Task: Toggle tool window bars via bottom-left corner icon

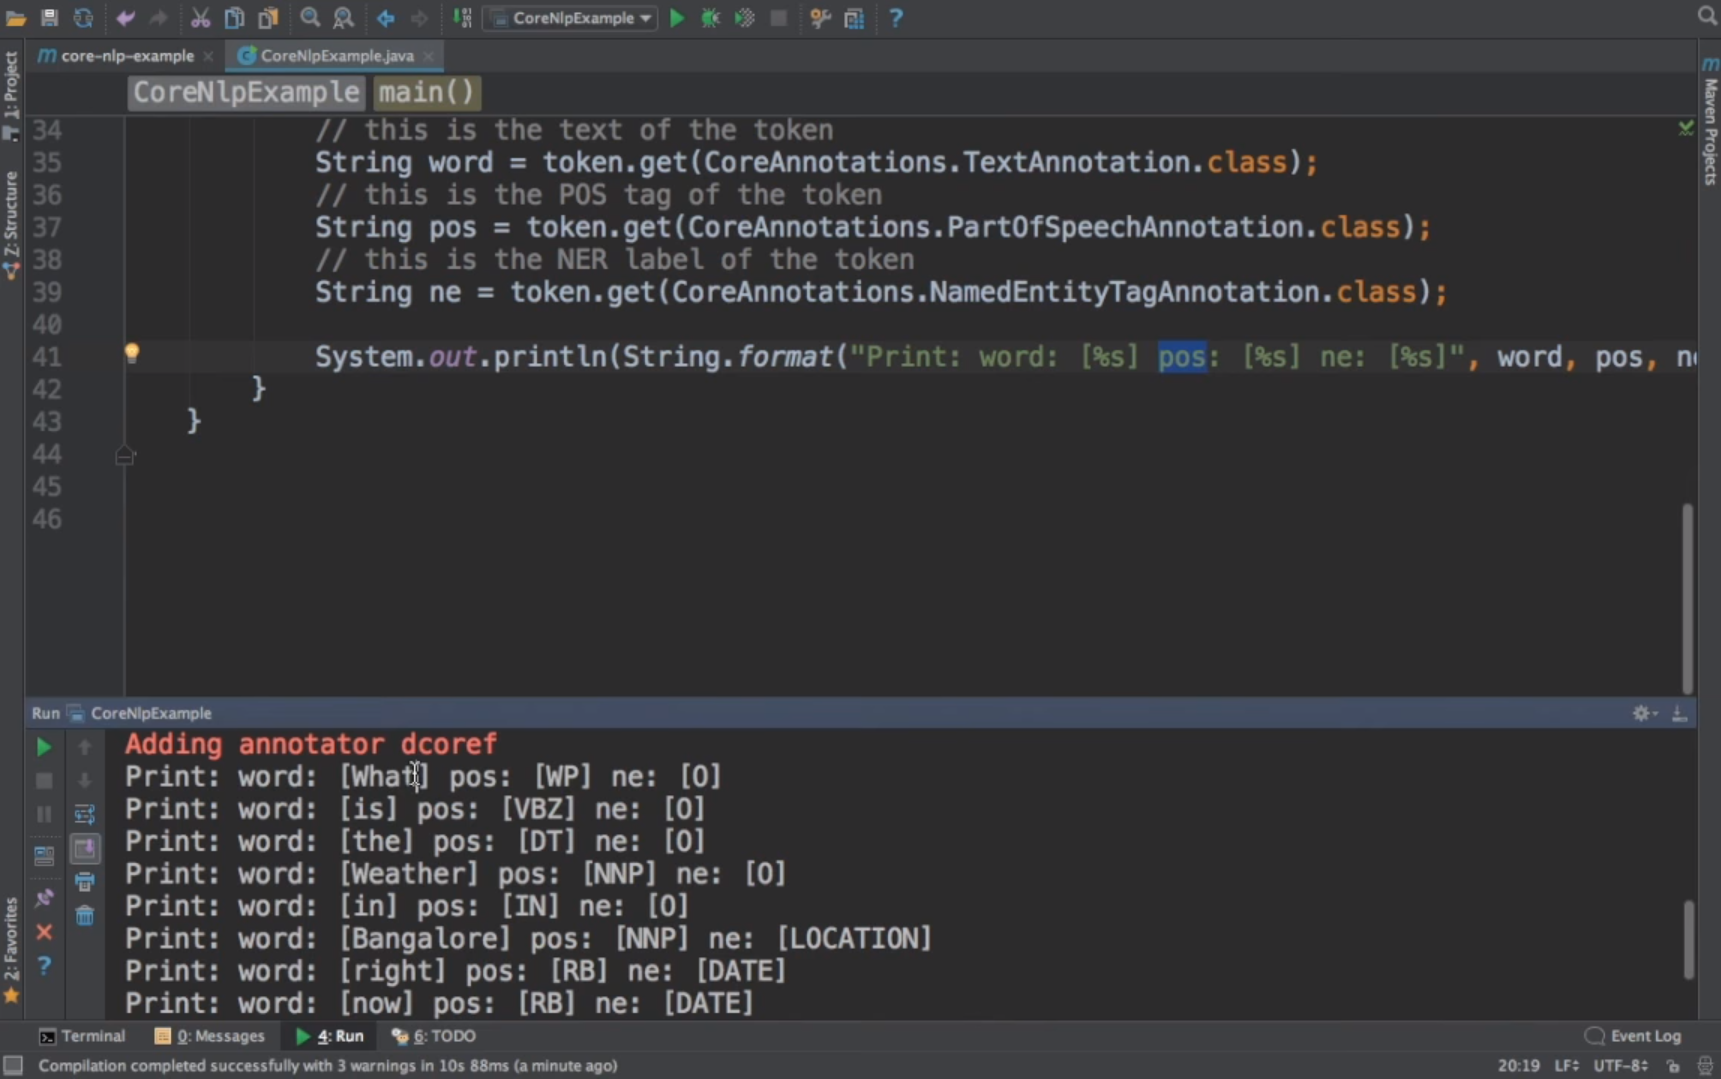Action: (13, 1066)
